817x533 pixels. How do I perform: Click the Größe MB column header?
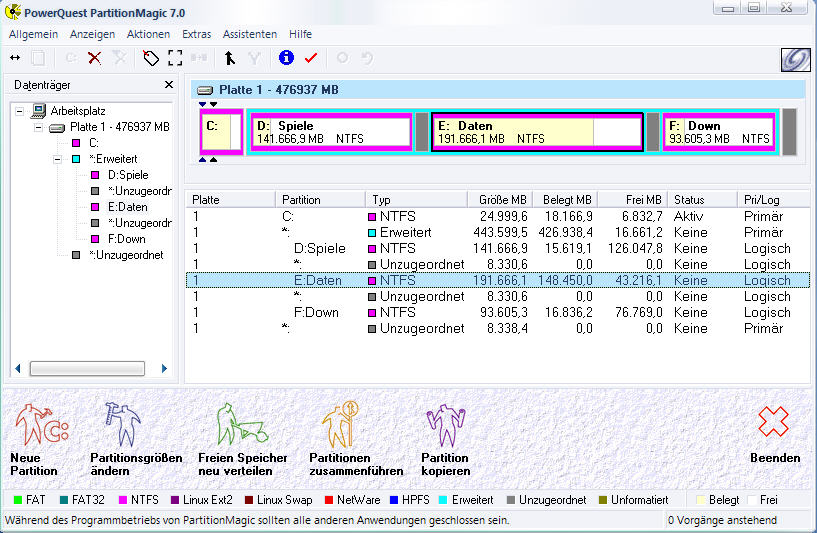pyautogui.click(x=499, y=200)
